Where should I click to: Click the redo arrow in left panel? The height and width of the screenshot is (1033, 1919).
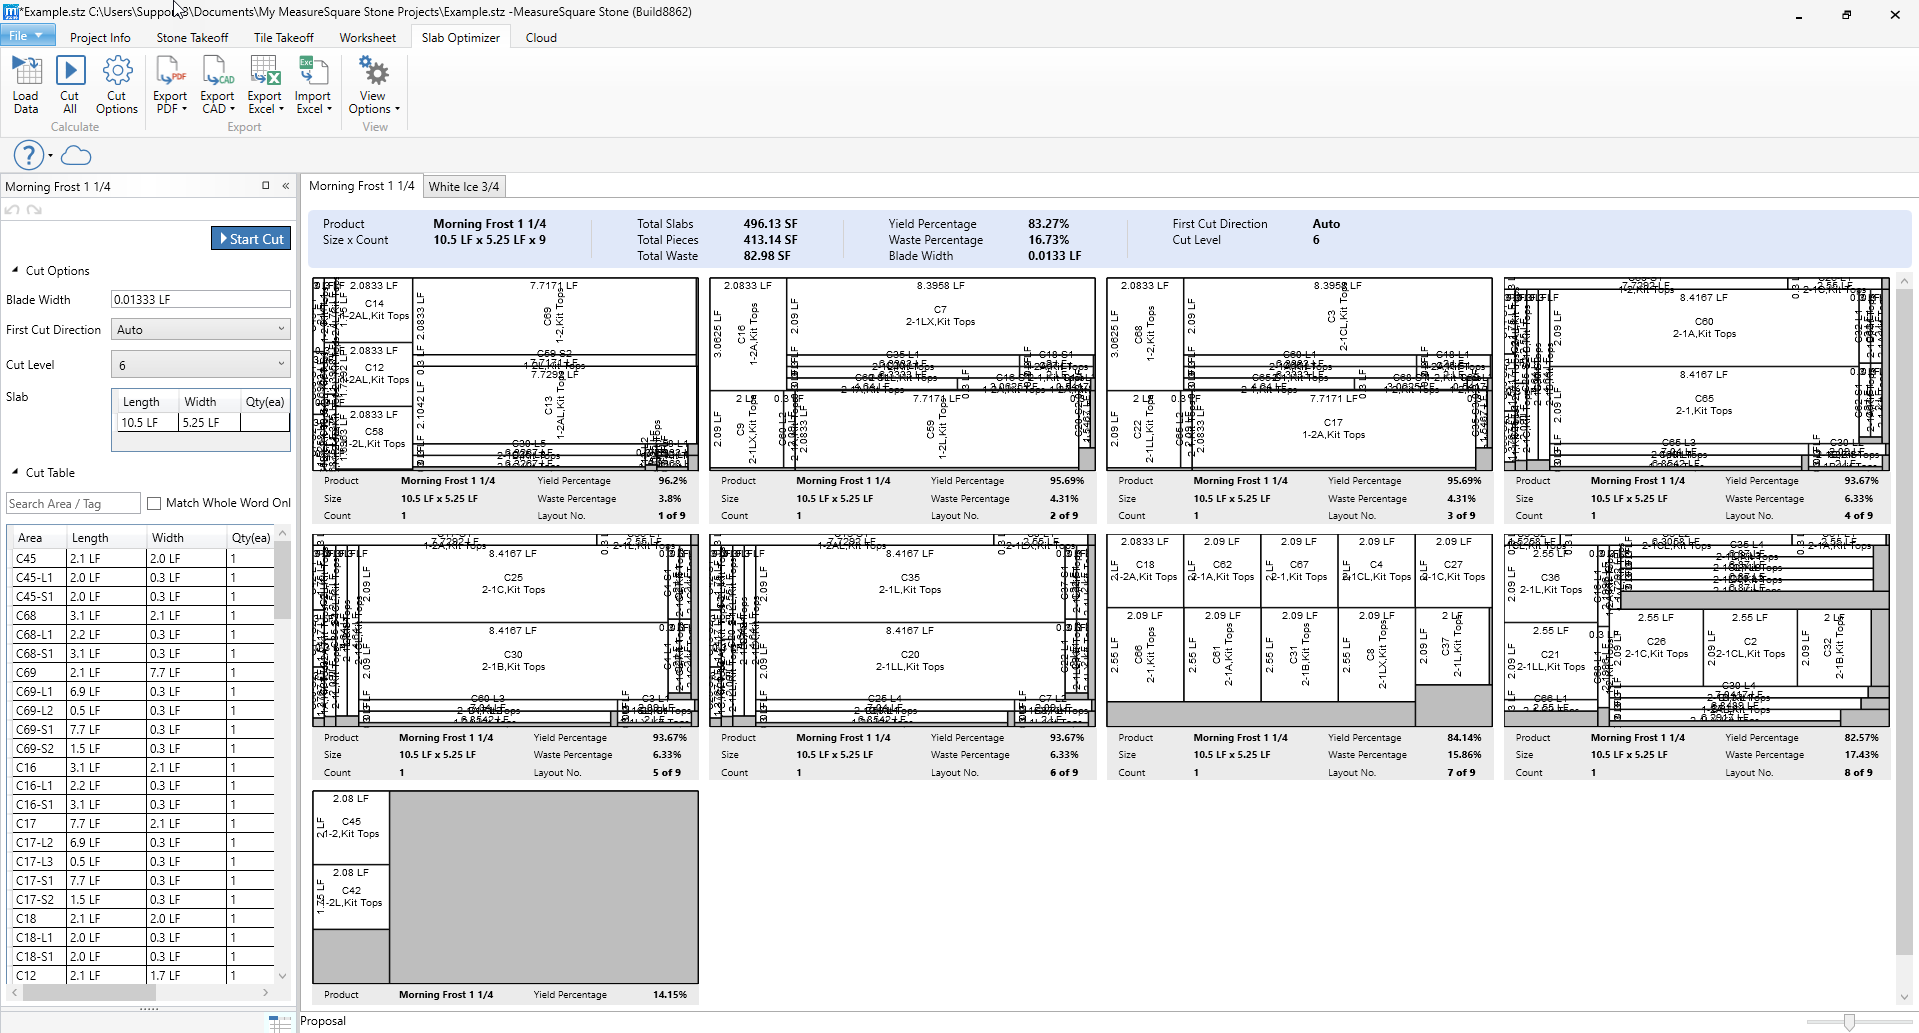click(34, 210)
